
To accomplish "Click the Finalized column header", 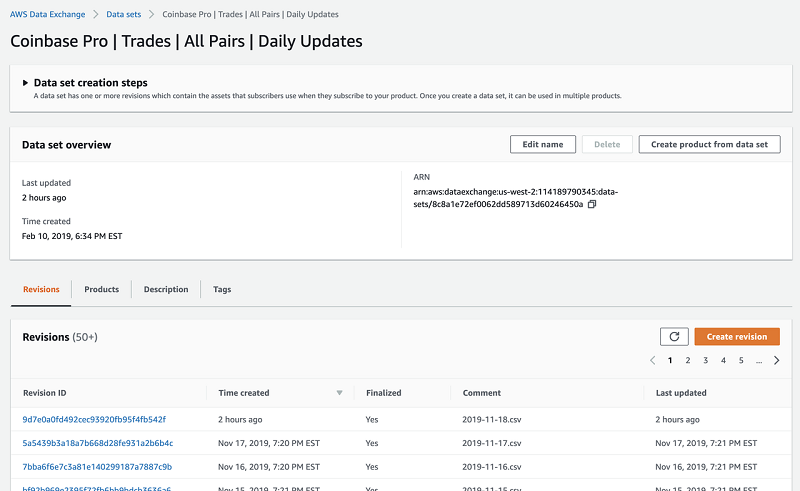I will (384, 393).
